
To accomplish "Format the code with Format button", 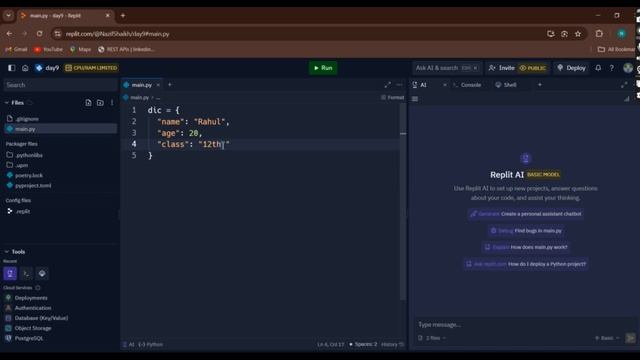I will tap(392, 98).
